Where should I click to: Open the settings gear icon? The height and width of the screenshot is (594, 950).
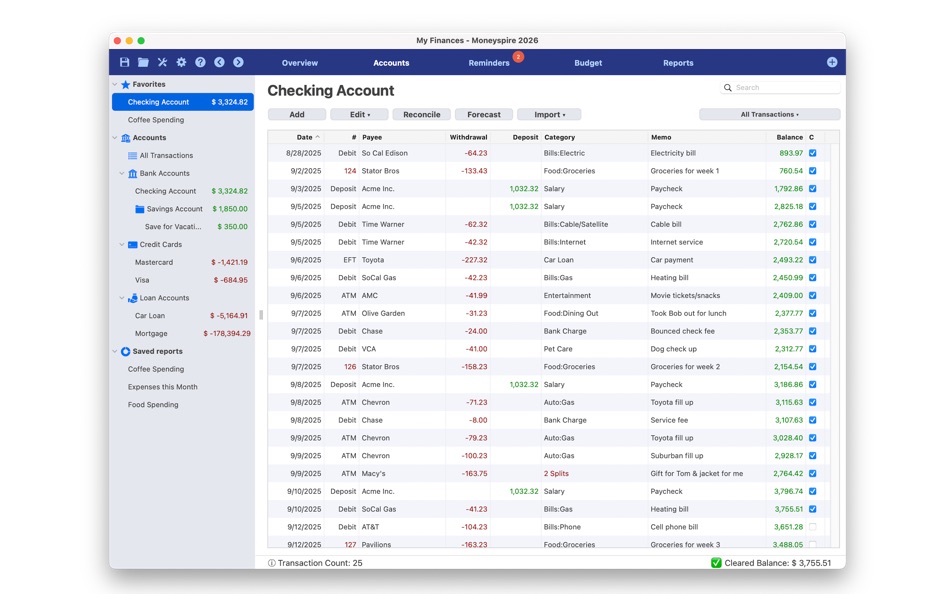(x=181, y=62)
